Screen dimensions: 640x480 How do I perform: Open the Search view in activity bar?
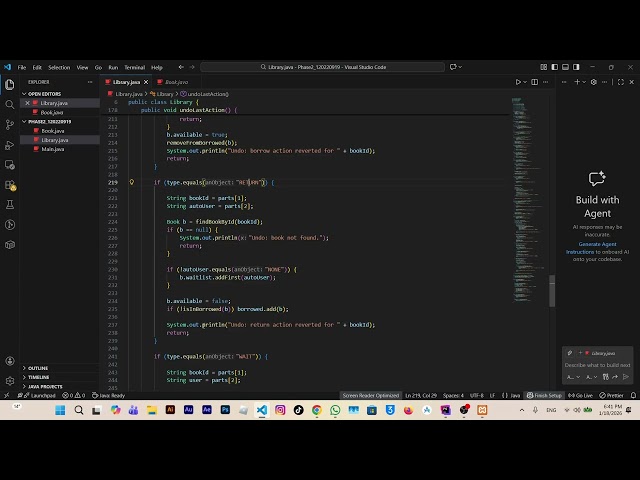click(x=10, y=104)
